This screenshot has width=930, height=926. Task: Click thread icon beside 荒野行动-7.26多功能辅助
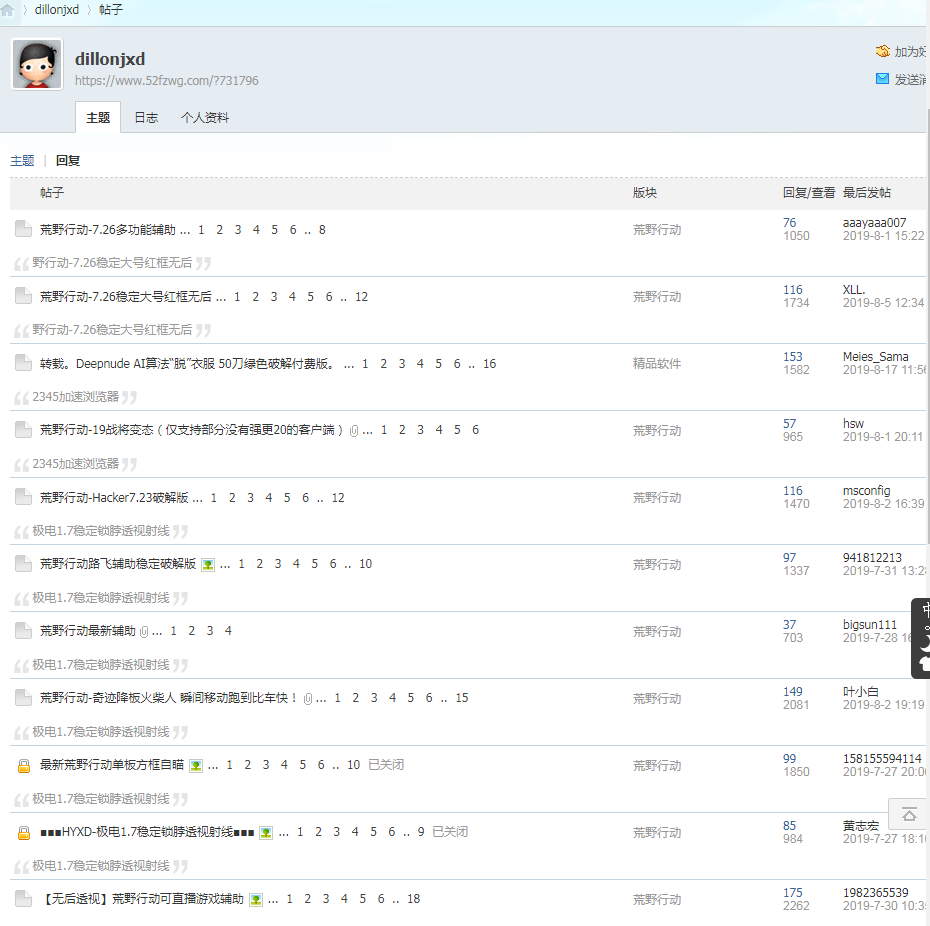pos(23,229)
